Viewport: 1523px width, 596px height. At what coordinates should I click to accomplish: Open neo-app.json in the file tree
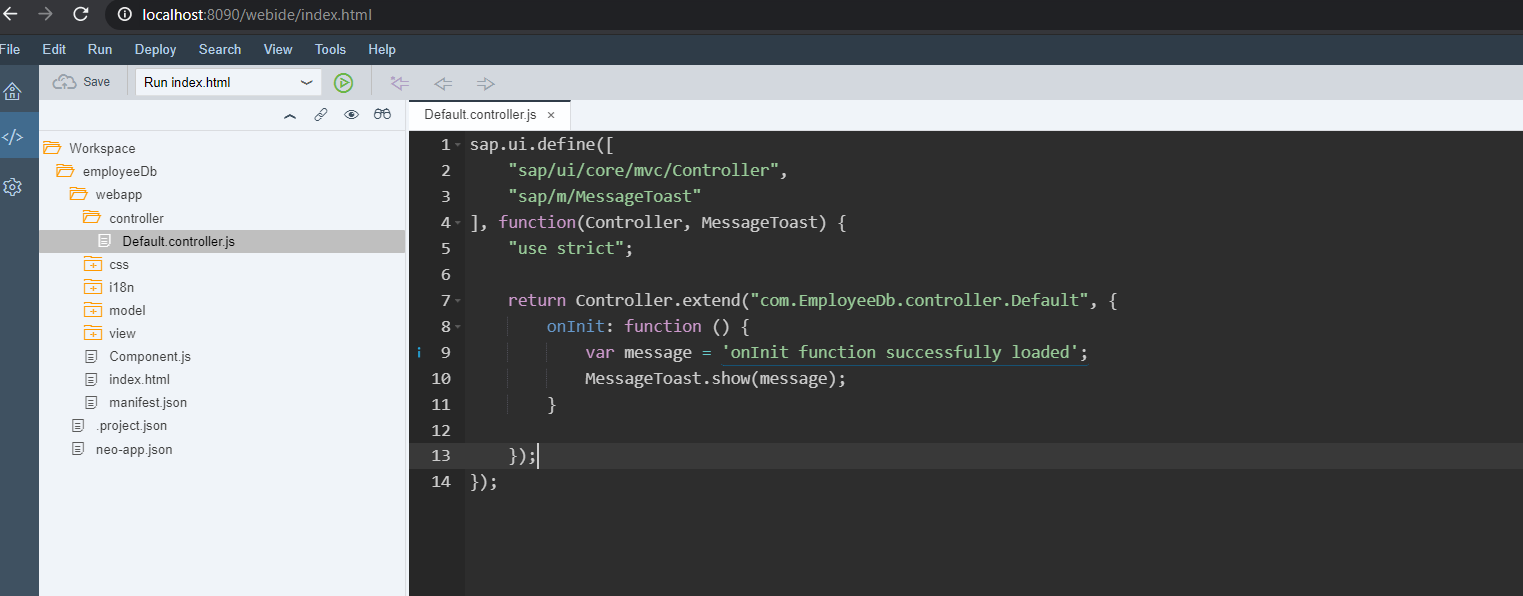tap(134, 449)
